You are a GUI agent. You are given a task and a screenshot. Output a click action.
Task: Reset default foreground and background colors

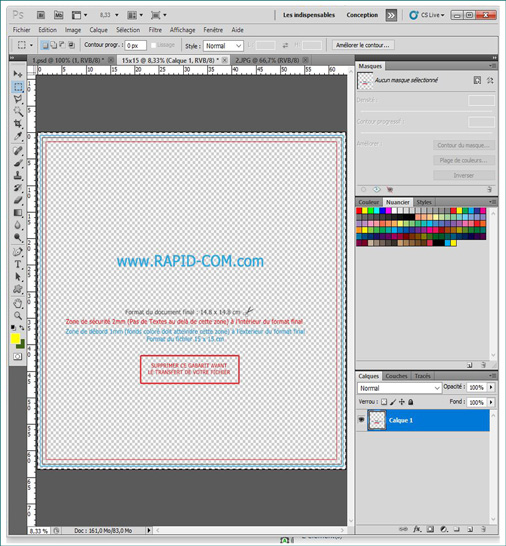pyautogui.click(x=13, y=327)
